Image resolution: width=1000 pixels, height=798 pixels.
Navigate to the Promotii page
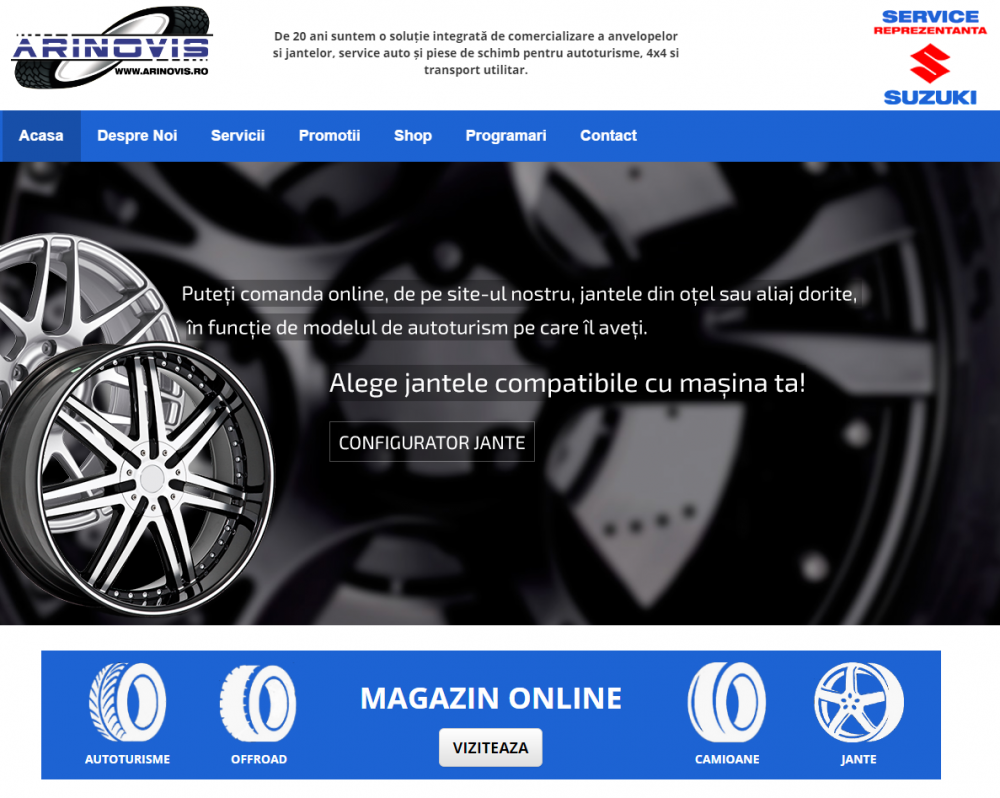[329, 136]
